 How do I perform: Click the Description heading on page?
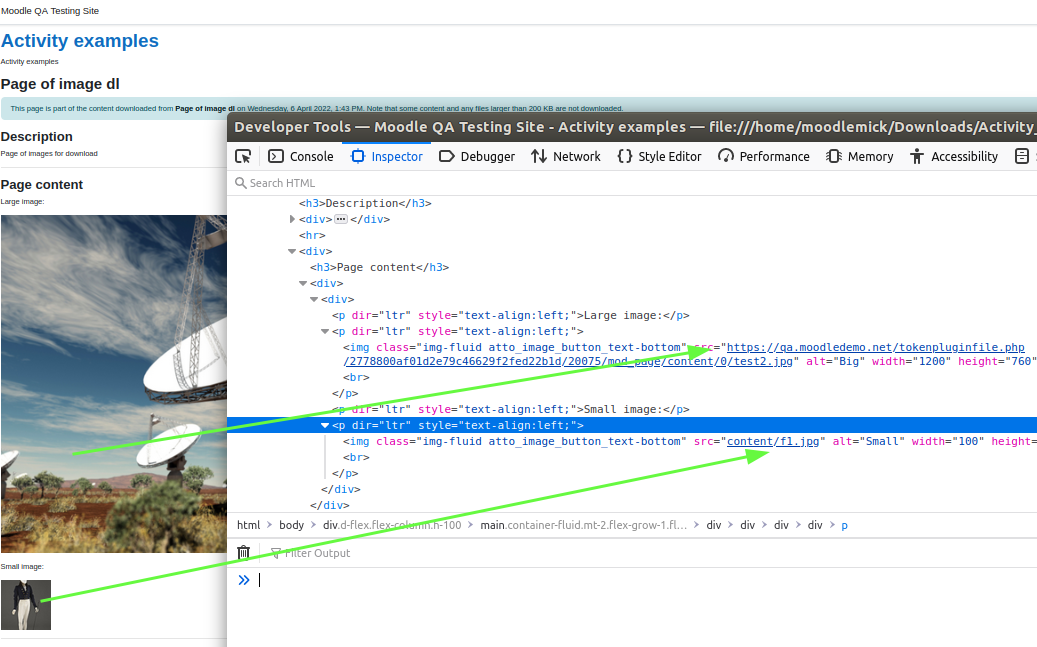tap(36, 136)
